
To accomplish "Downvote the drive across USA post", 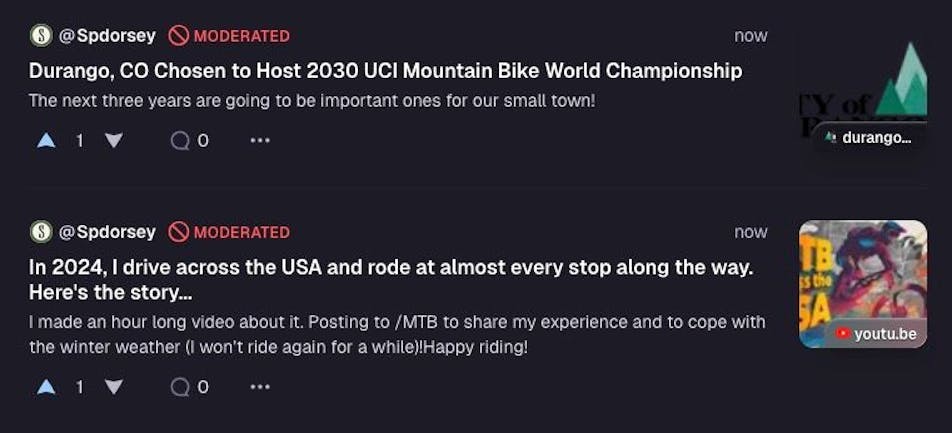I will (114, 387).
